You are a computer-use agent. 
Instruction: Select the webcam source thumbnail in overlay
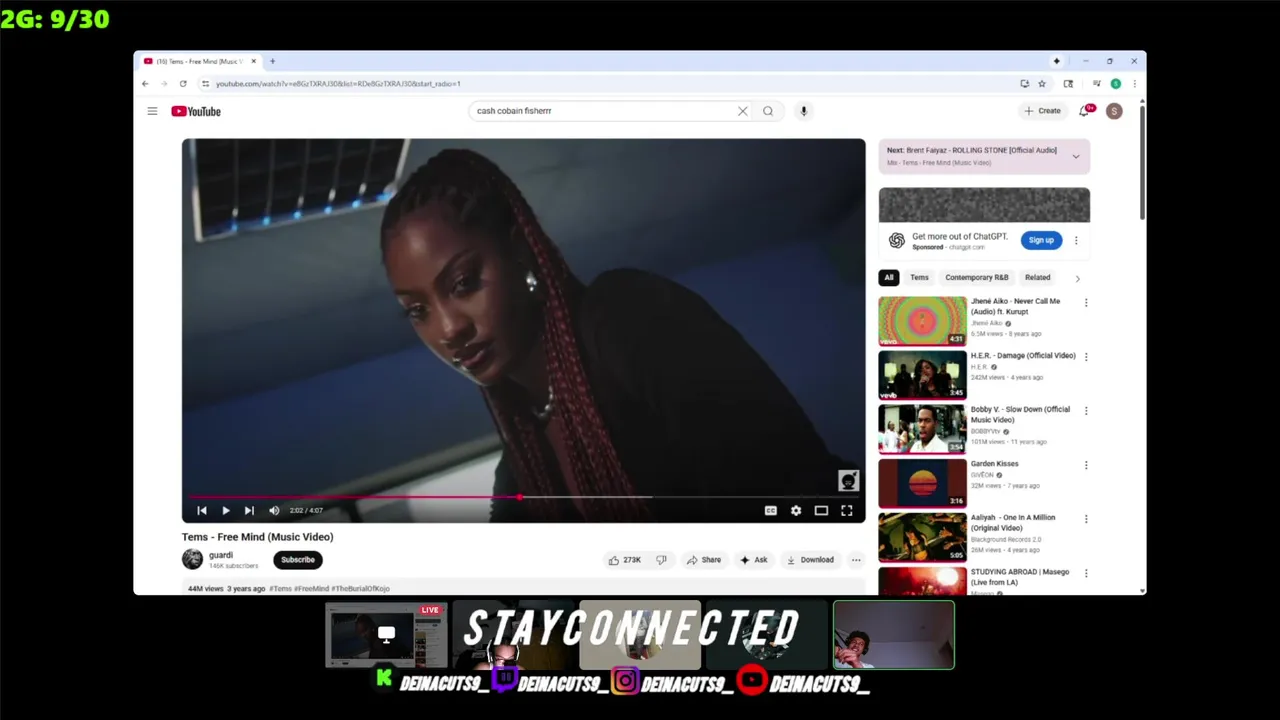[894, 635]
